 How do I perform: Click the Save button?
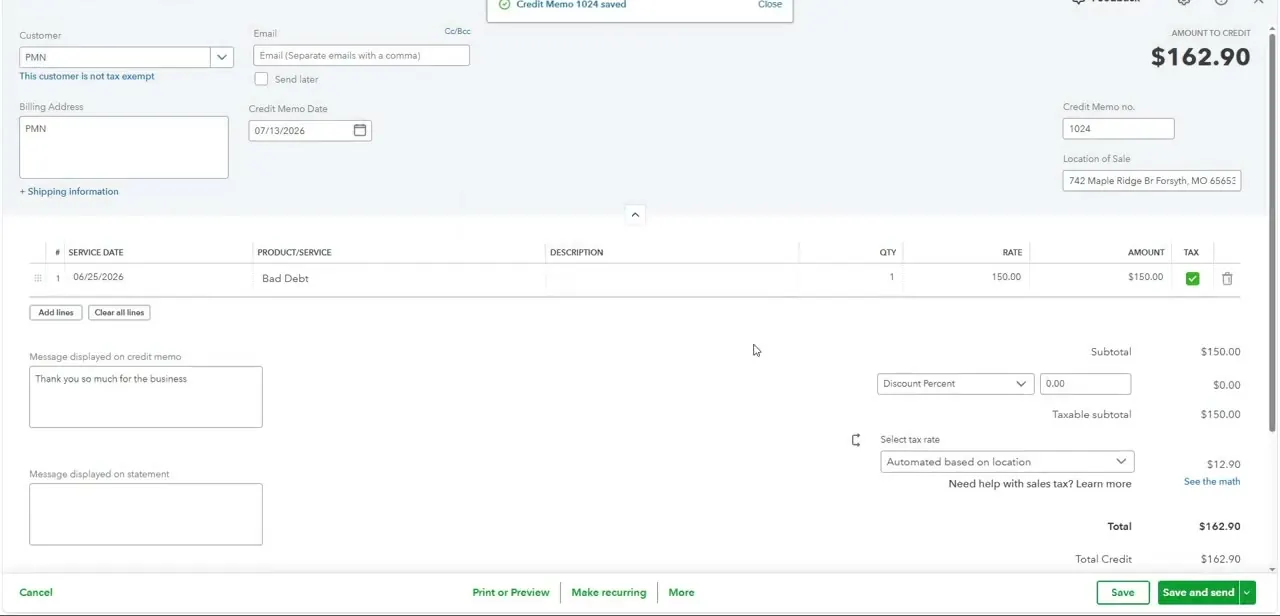[1123, 593]
